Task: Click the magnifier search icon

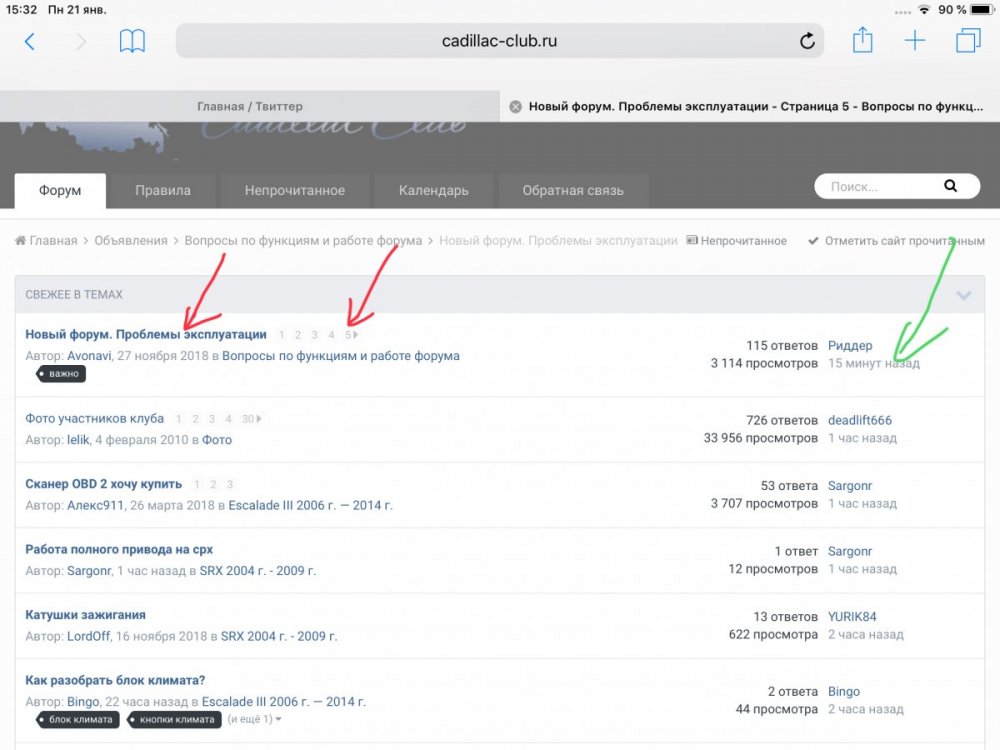Action: (x=950, y=186)
